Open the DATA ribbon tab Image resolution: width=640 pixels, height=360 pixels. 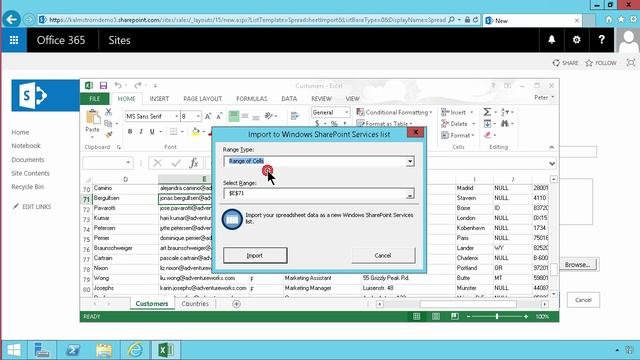pos(289,99)
